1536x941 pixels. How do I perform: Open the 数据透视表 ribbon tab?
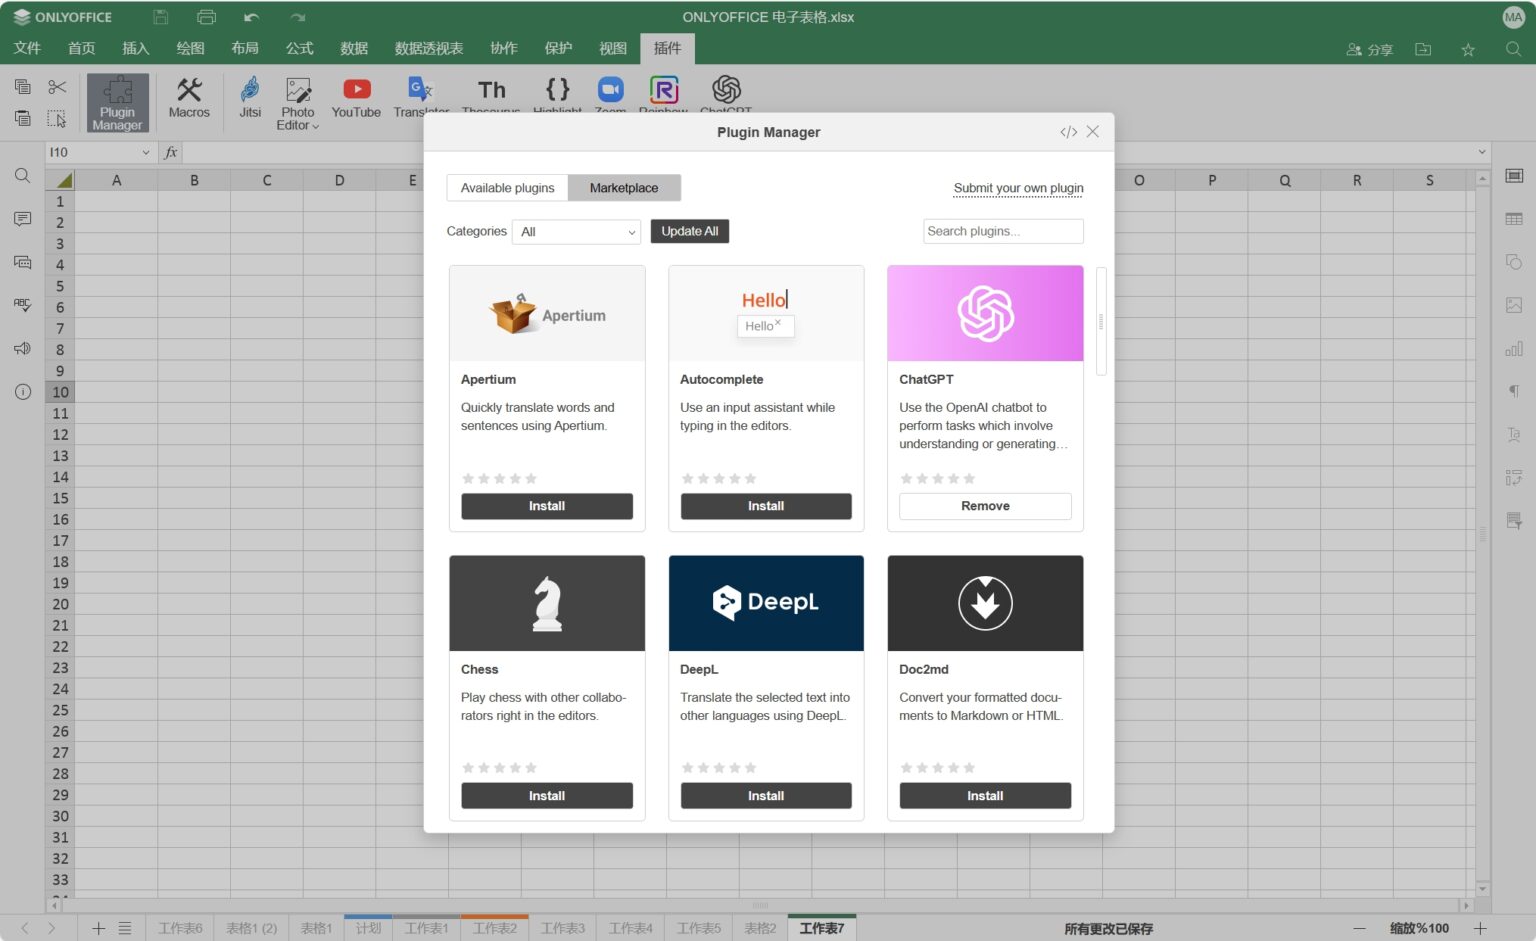pyautogui.click(x=428, y=48)
